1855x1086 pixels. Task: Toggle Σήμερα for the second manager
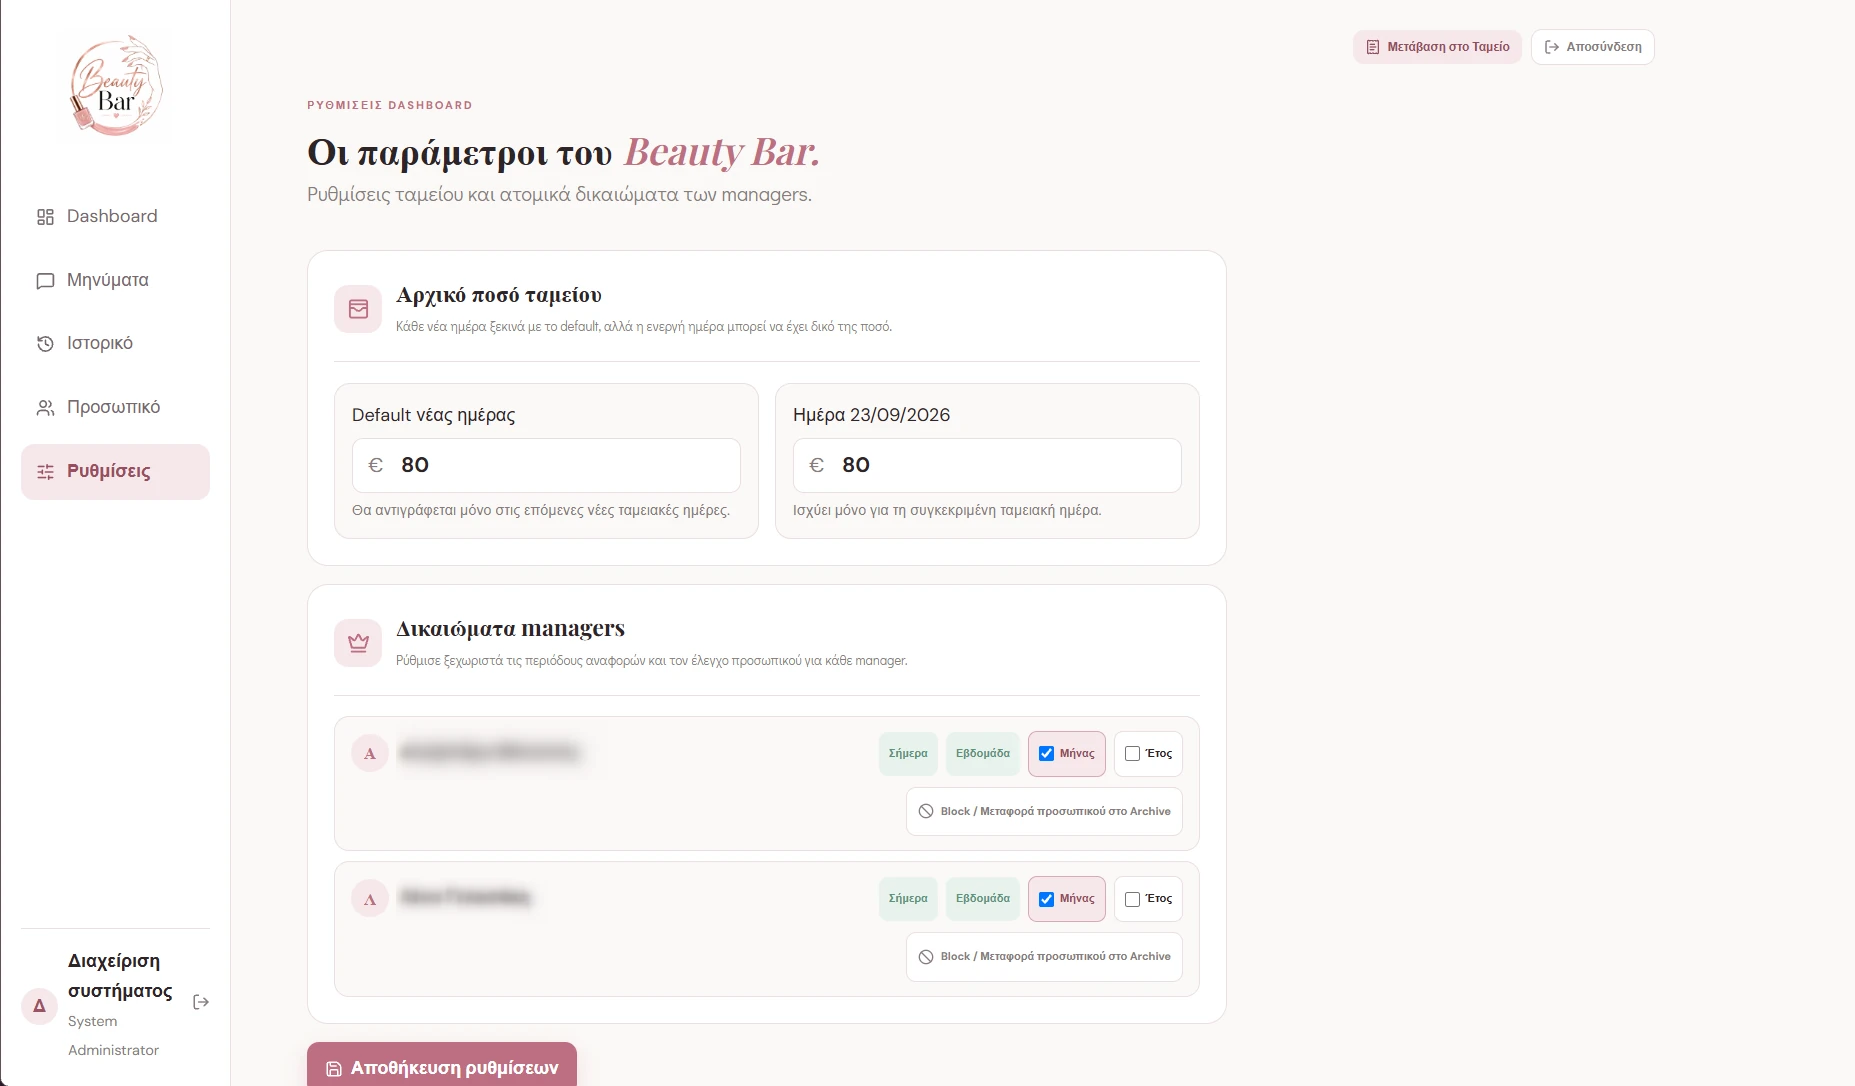click(908, 899)
